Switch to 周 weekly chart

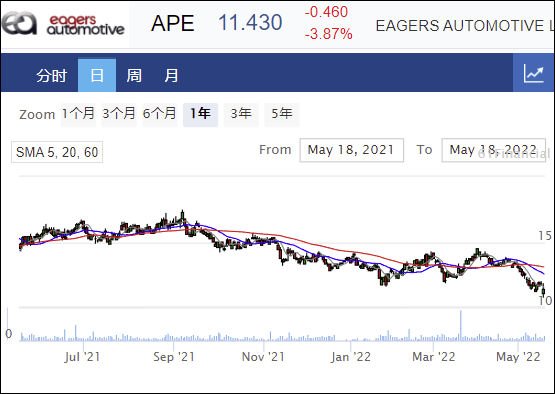pyautogui.click(x=134, y=75)
